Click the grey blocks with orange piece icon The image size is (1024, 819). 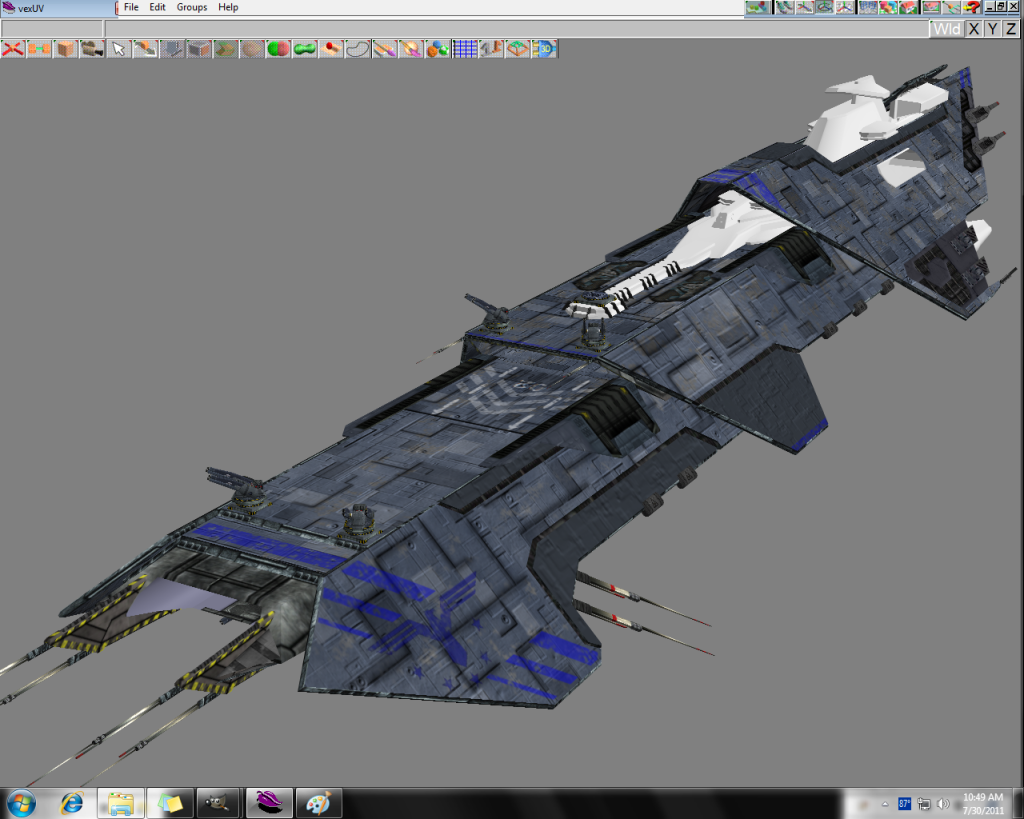coord(491,49)
